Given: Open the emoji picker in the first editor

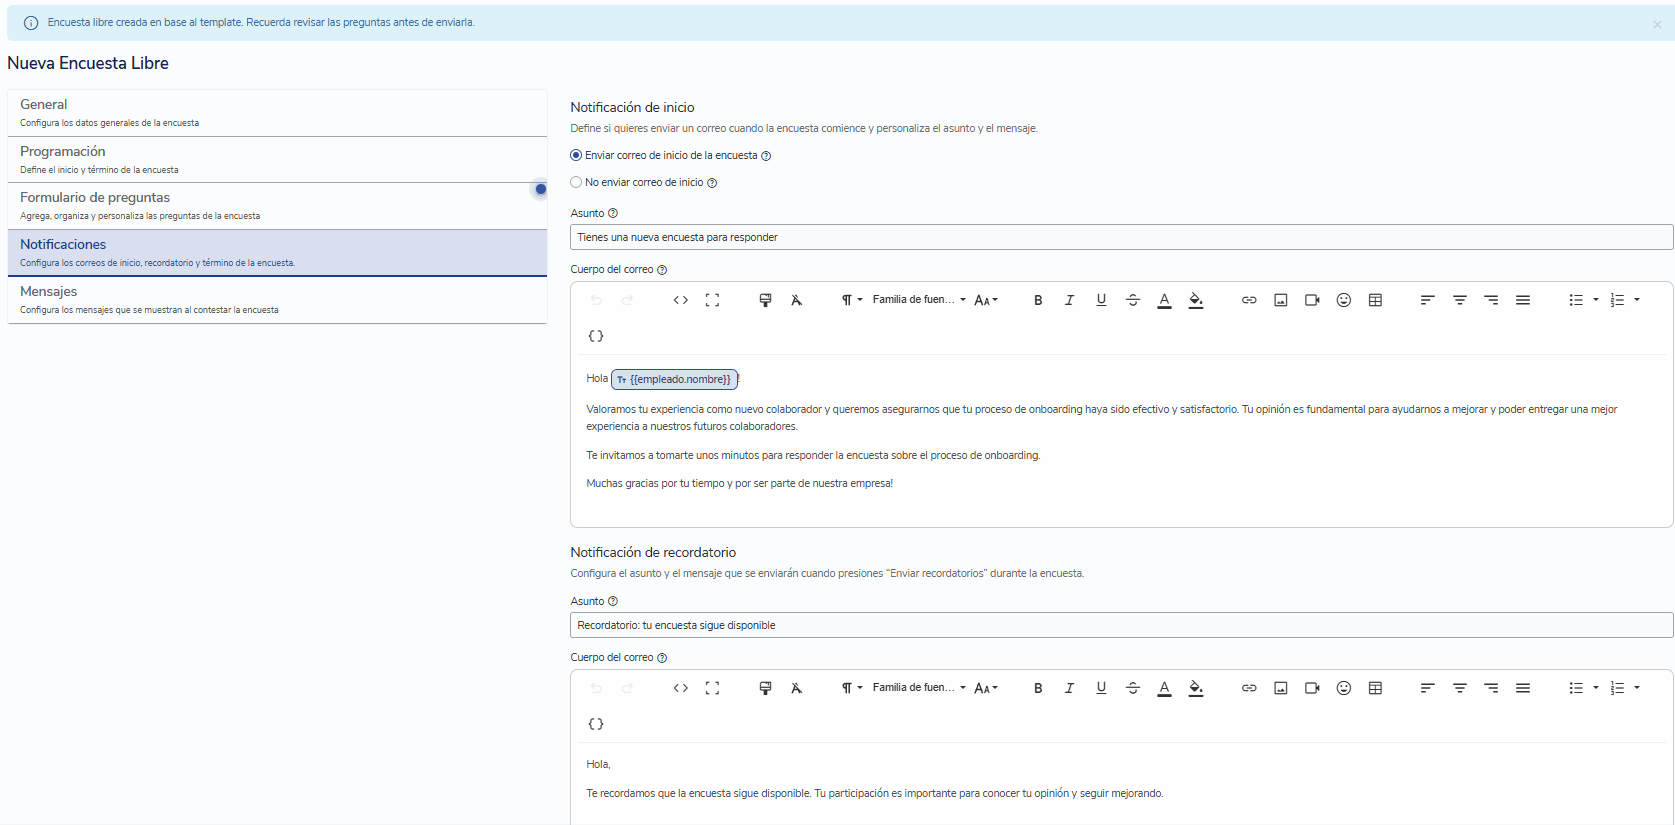Looking at the screenshot, I should (x=1344, y=300).
